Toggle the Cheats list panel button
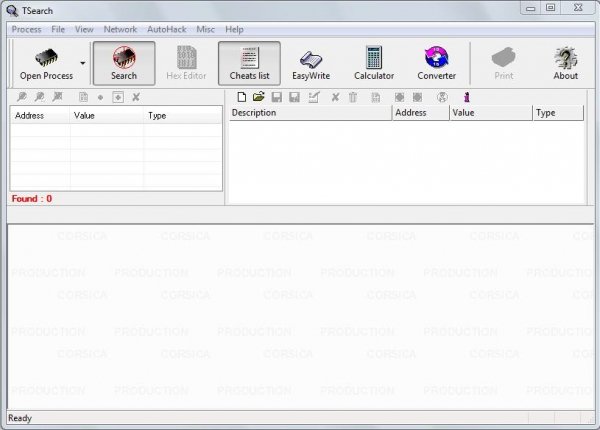This screenshot has width=600, height=430. [249, 64]
